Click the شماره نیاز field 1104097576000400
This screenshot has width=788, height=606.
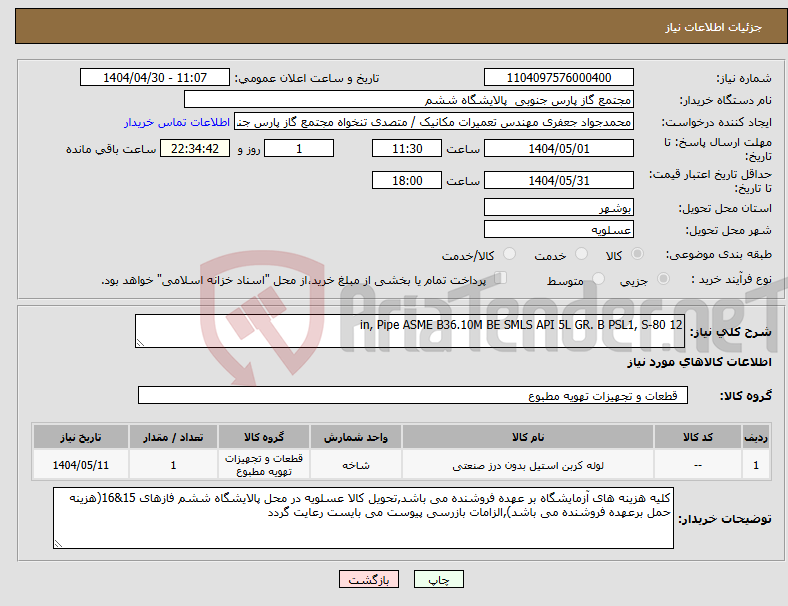coord(558,77)
